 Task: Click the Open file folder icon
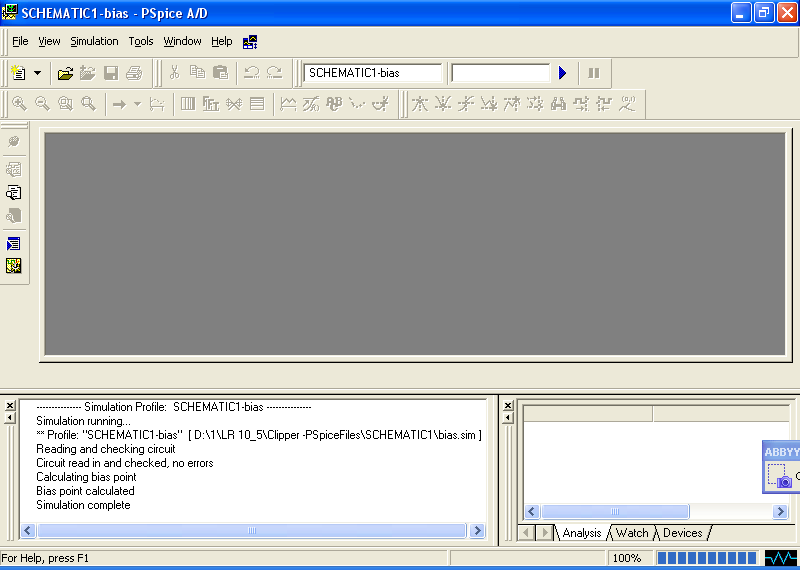click(65, 73)
